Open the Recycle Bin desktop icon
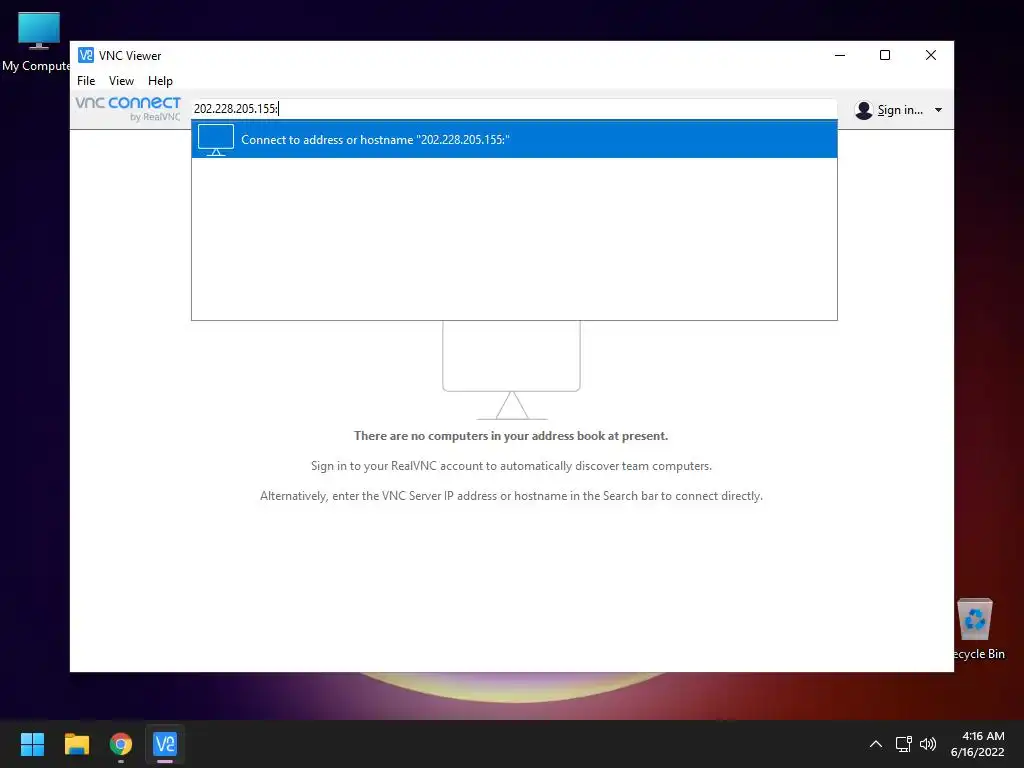1024x768 pixels. (976, 630)
